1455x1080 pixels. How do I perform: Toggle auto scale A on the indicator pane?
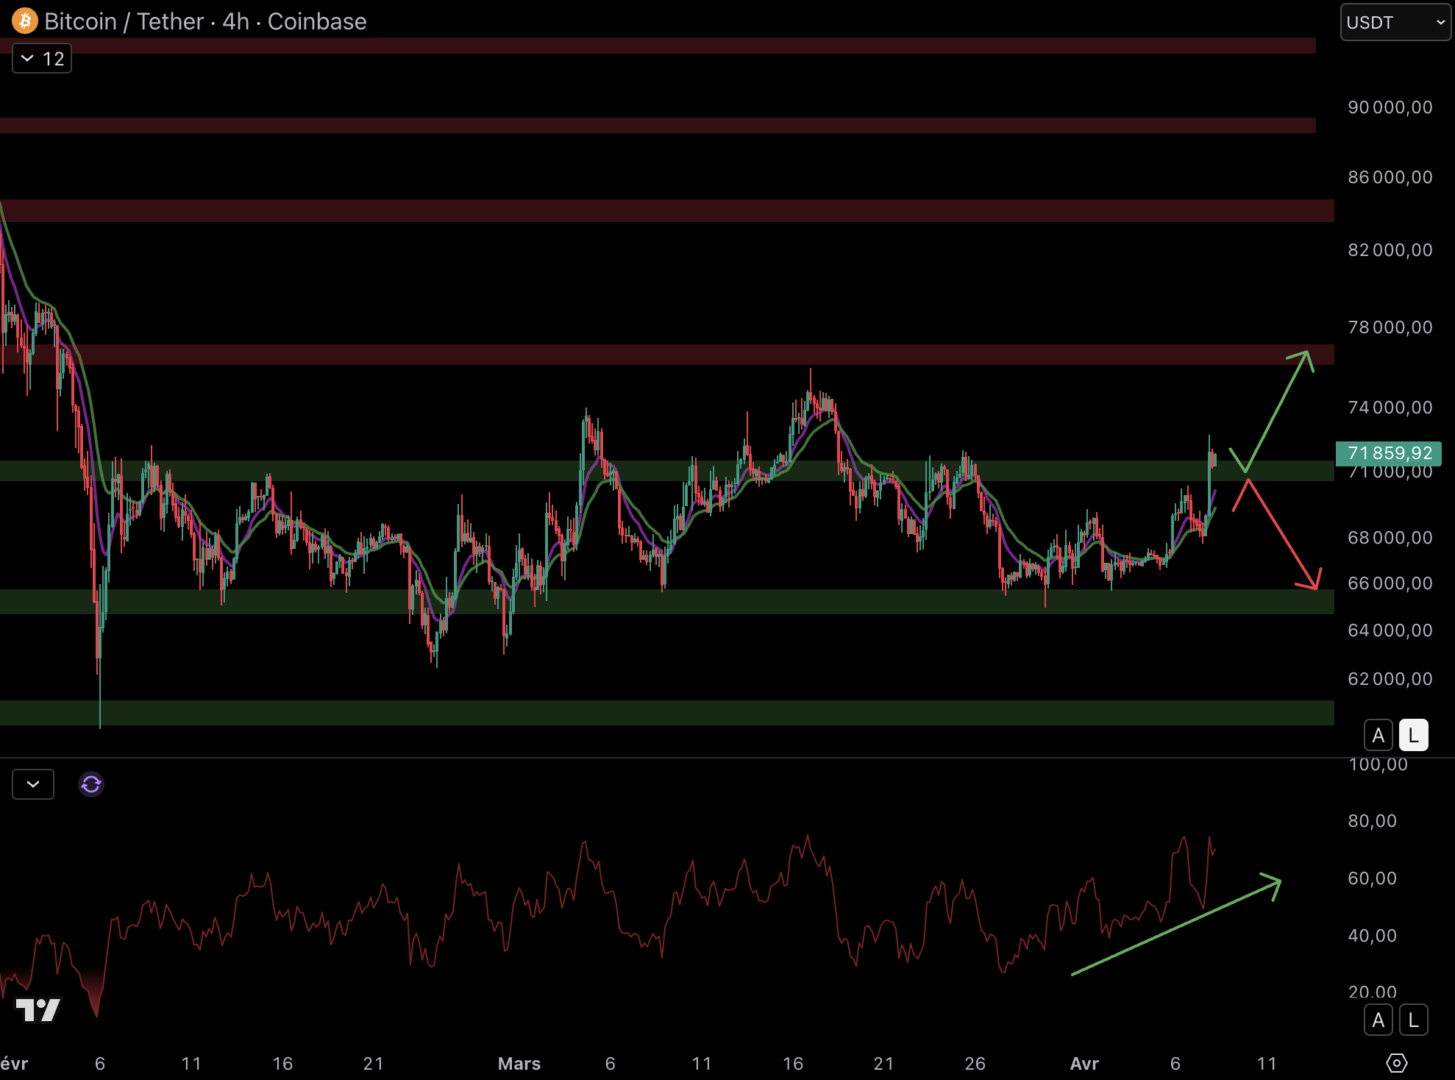(1378, 1020)
